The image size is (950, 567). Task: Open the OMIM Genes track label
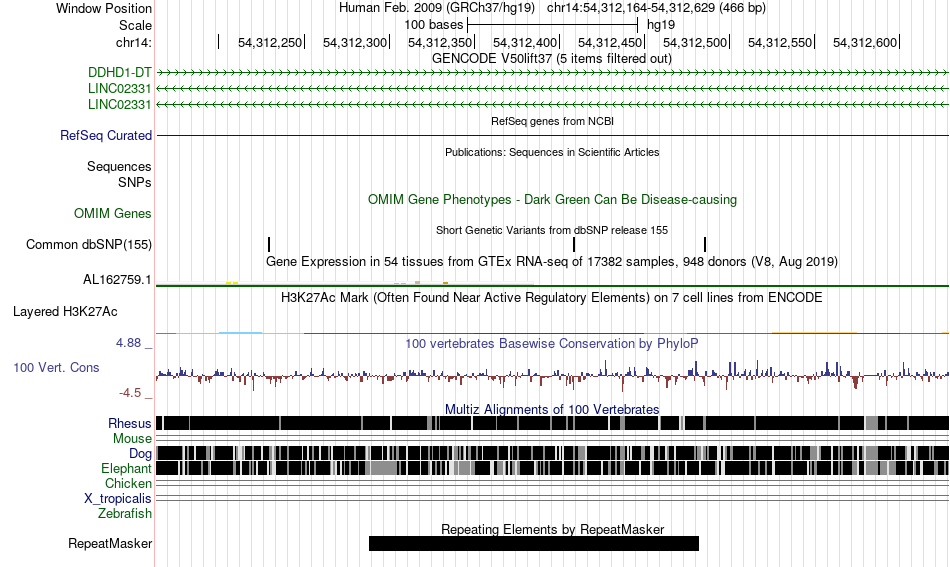click(112, 213)
